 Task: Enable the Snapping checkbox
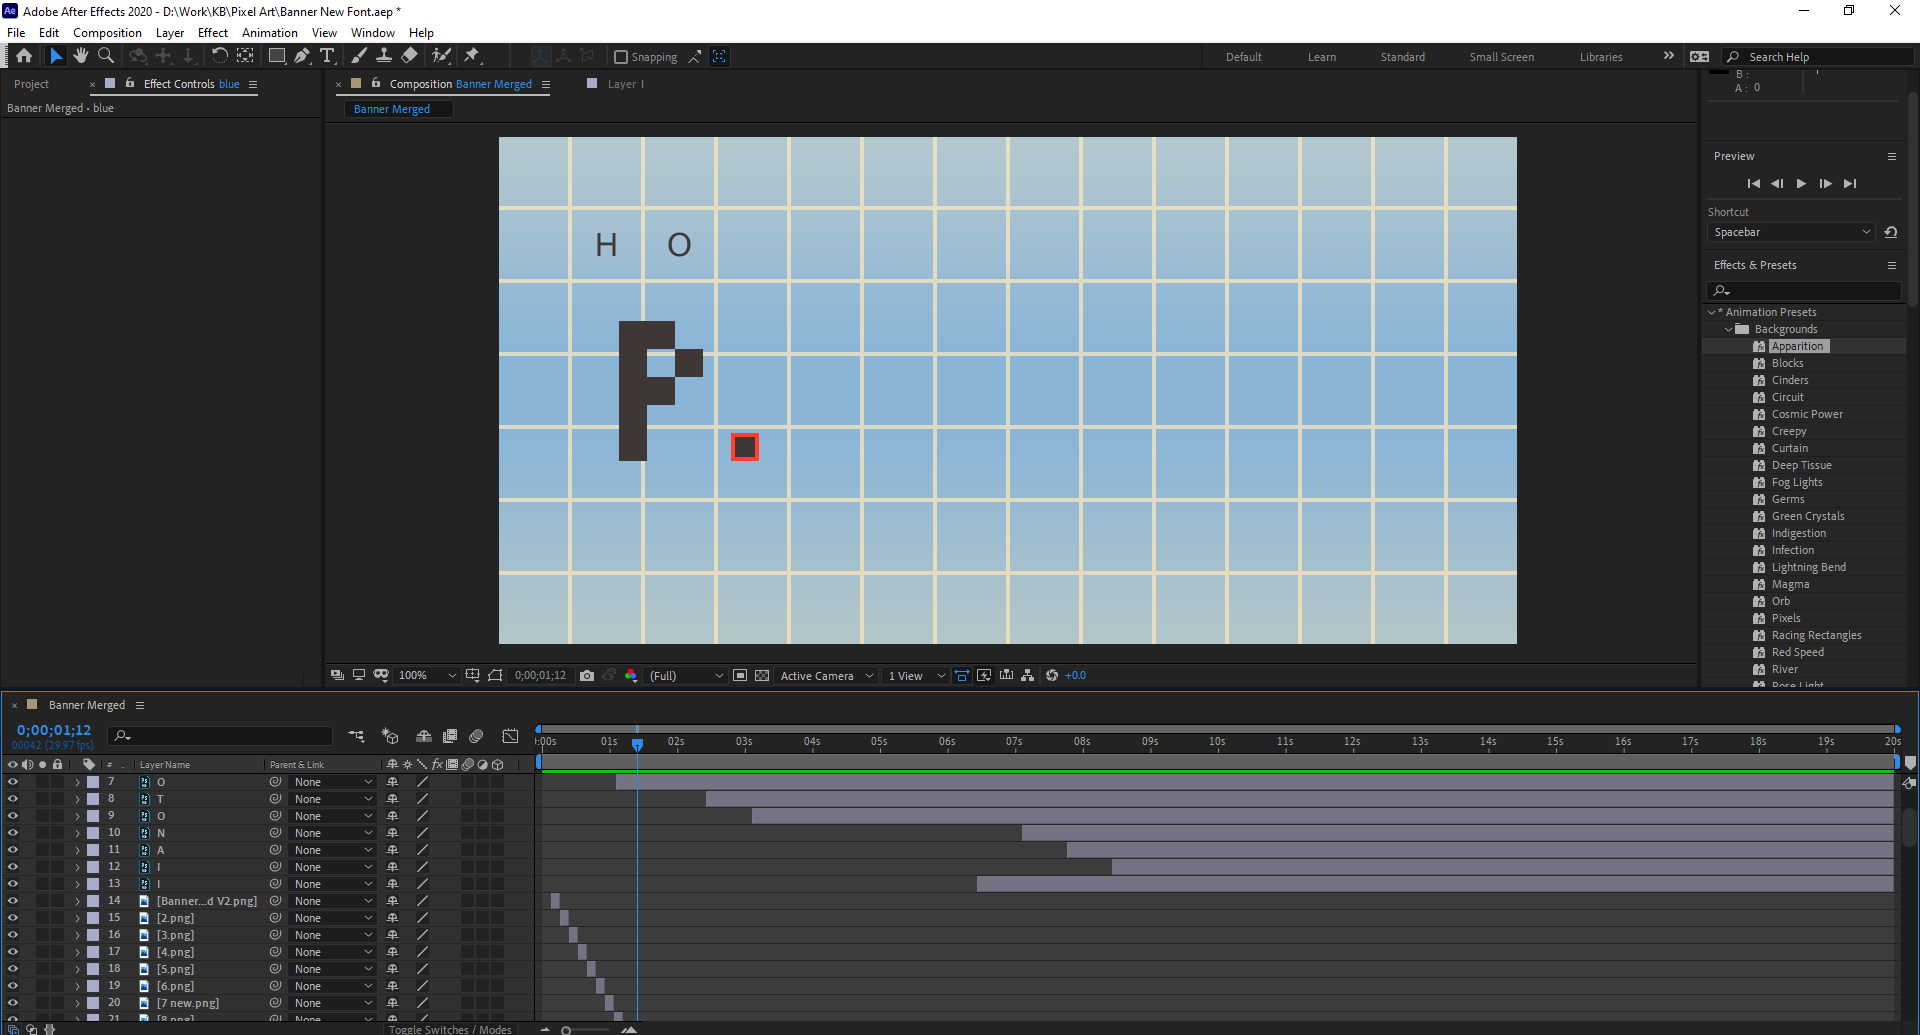(x=621, y=57)
